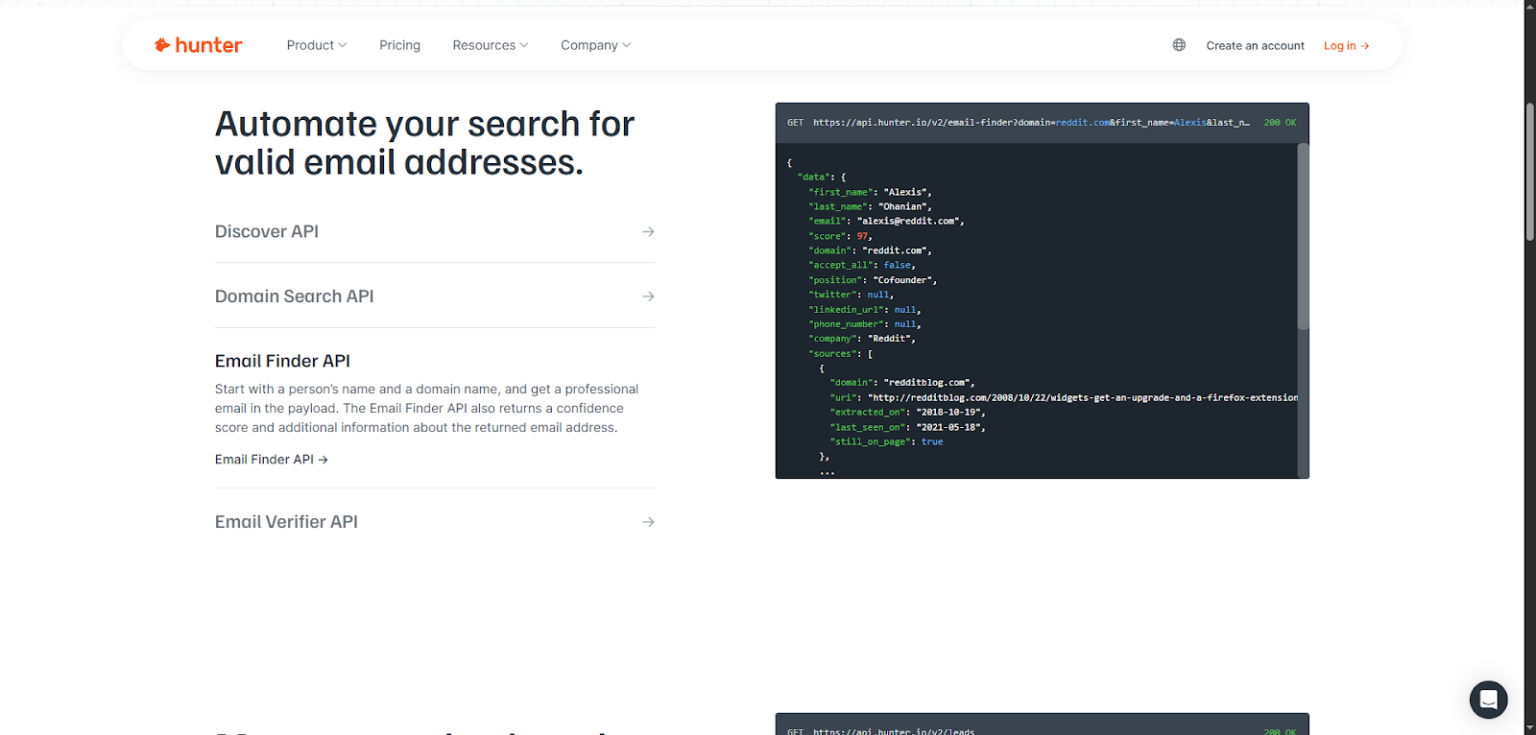Screen dimensions: 1536x735
Task: Open the language globe icon
Action: coord(1178,44)
